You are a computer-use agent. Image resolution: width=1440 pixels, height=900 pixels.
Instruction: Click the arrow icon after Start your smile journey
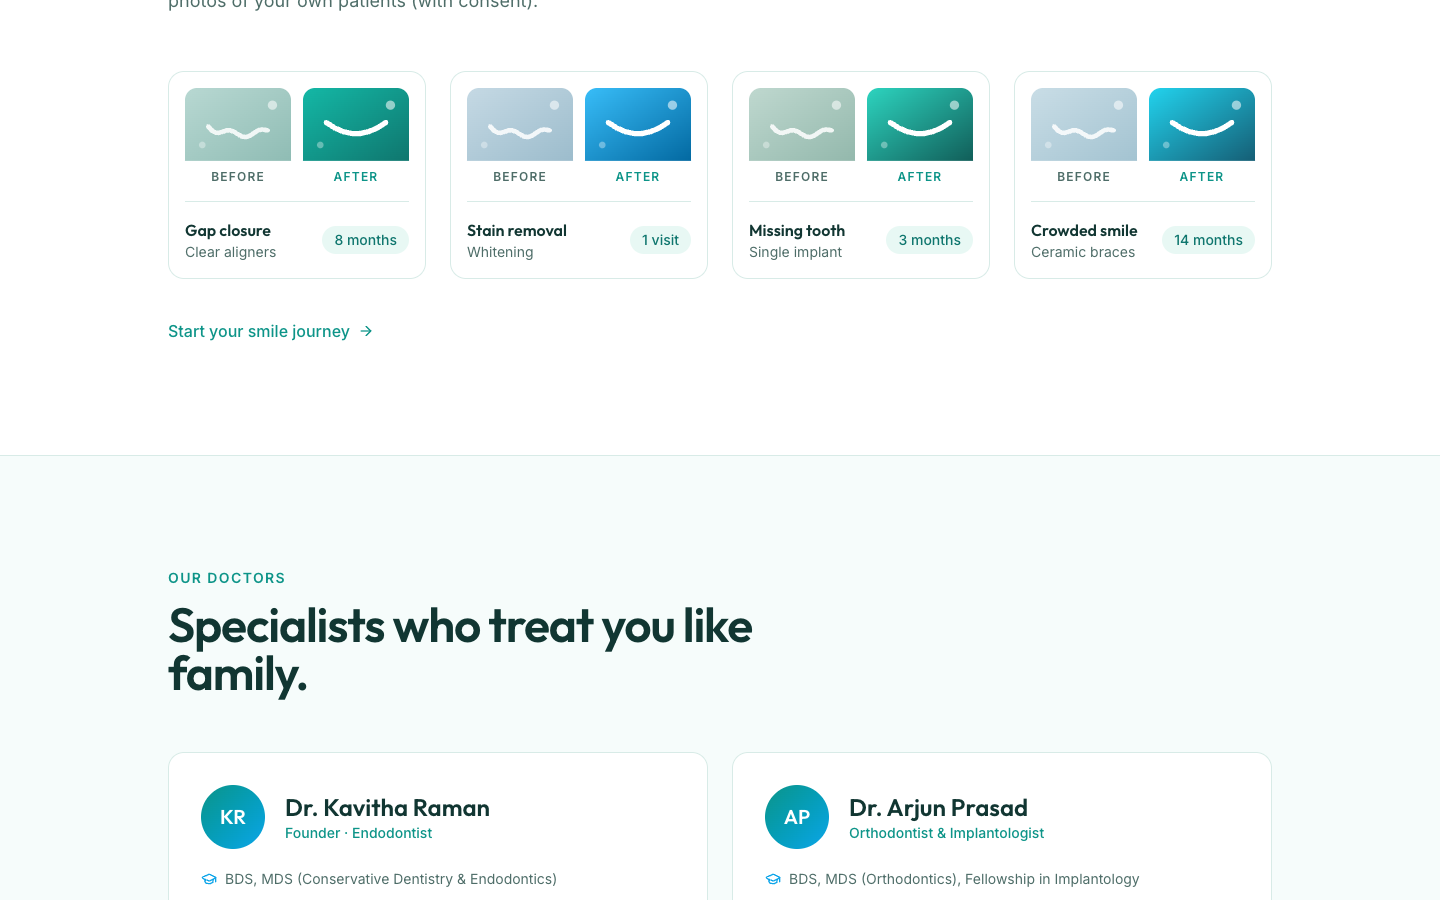(366, 331)
